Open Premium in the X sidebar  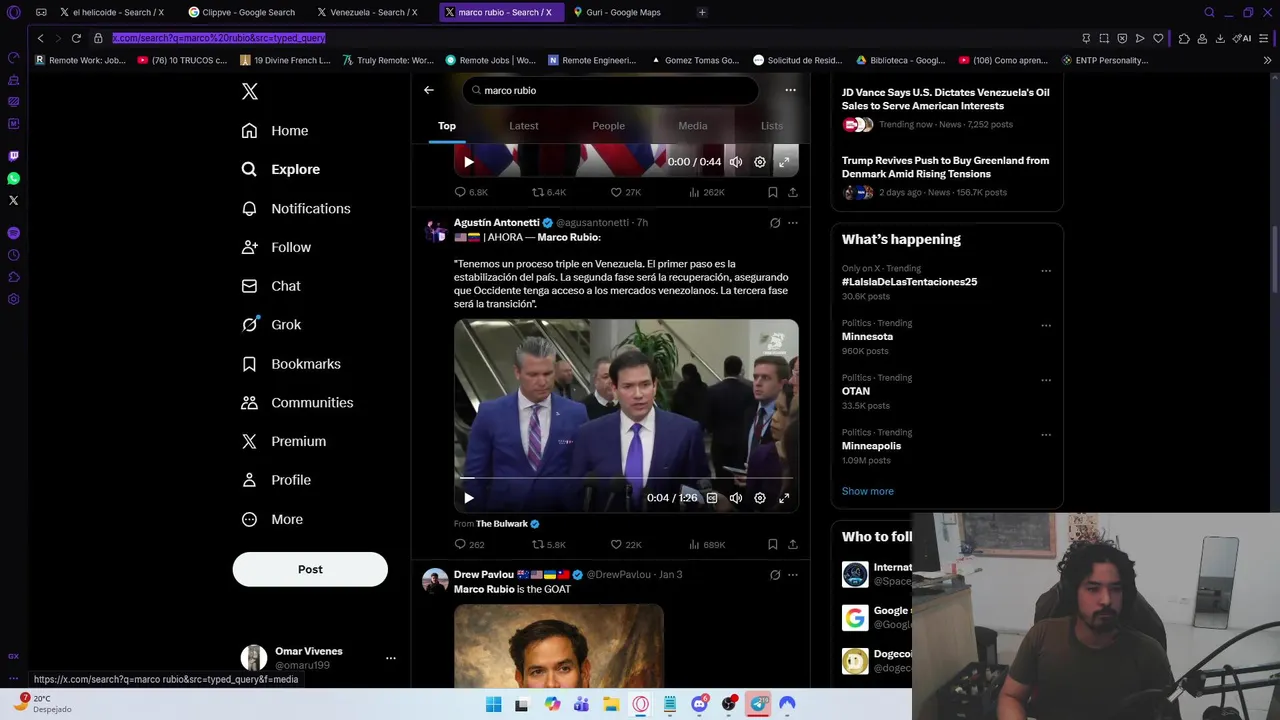pyautogui.click(x=284, y=441)
